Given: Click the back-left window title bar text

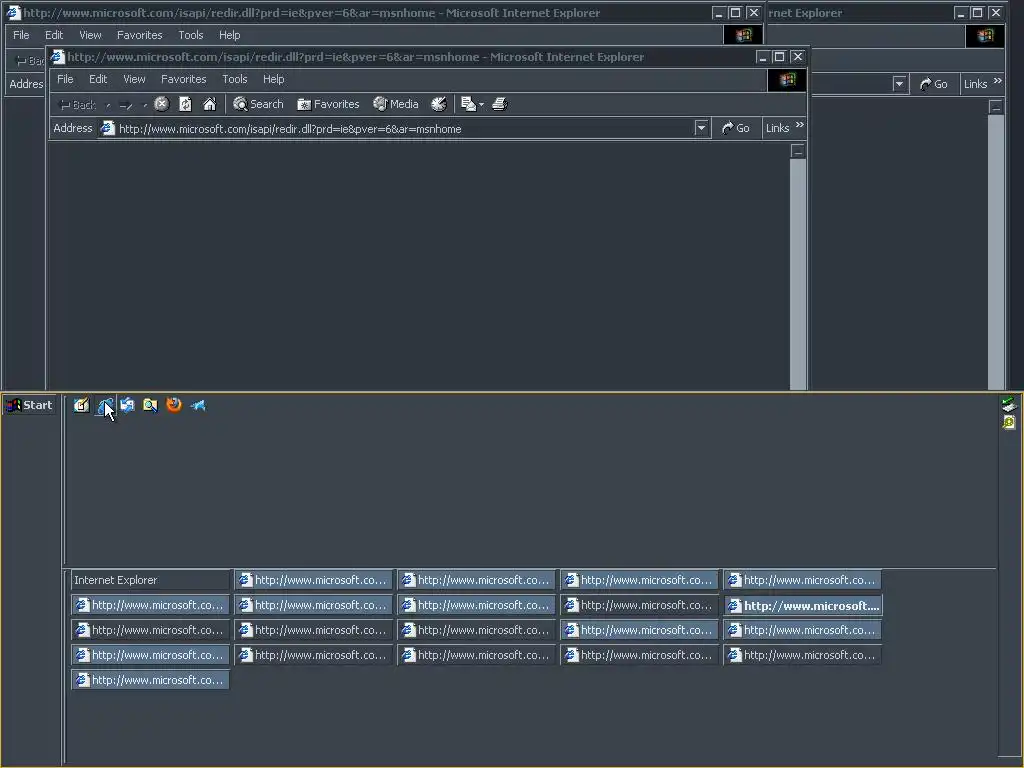Looking at the screenshot, I should click(x=312, y=12).
